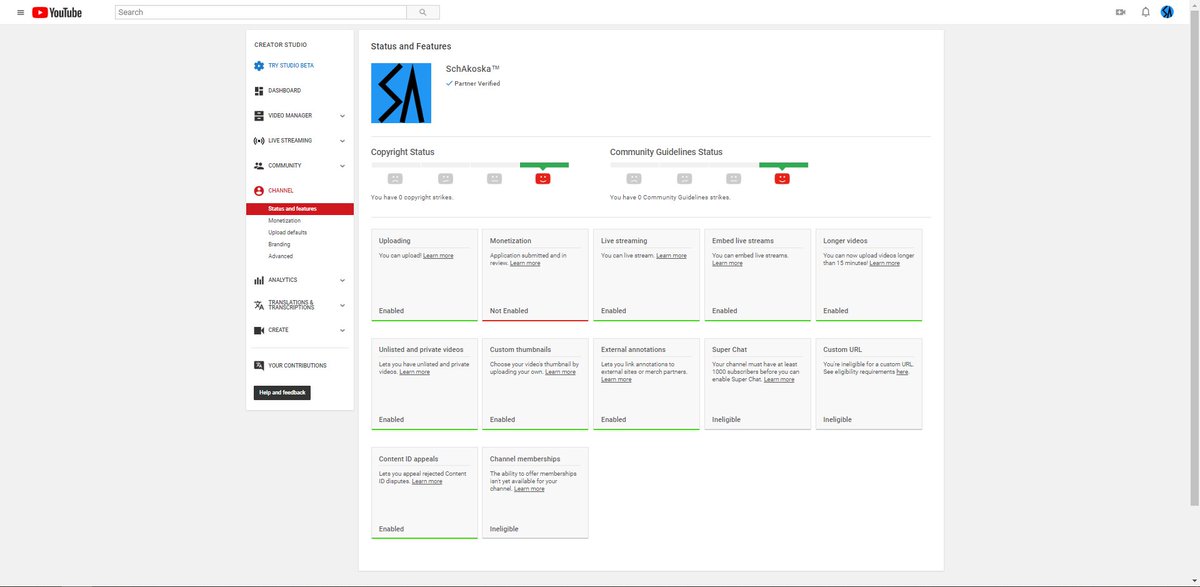The height and width of the screenshot is (587, 1200).
Task: Click Learn more in Unlisted and private videos
Action: tap(415, 372)
